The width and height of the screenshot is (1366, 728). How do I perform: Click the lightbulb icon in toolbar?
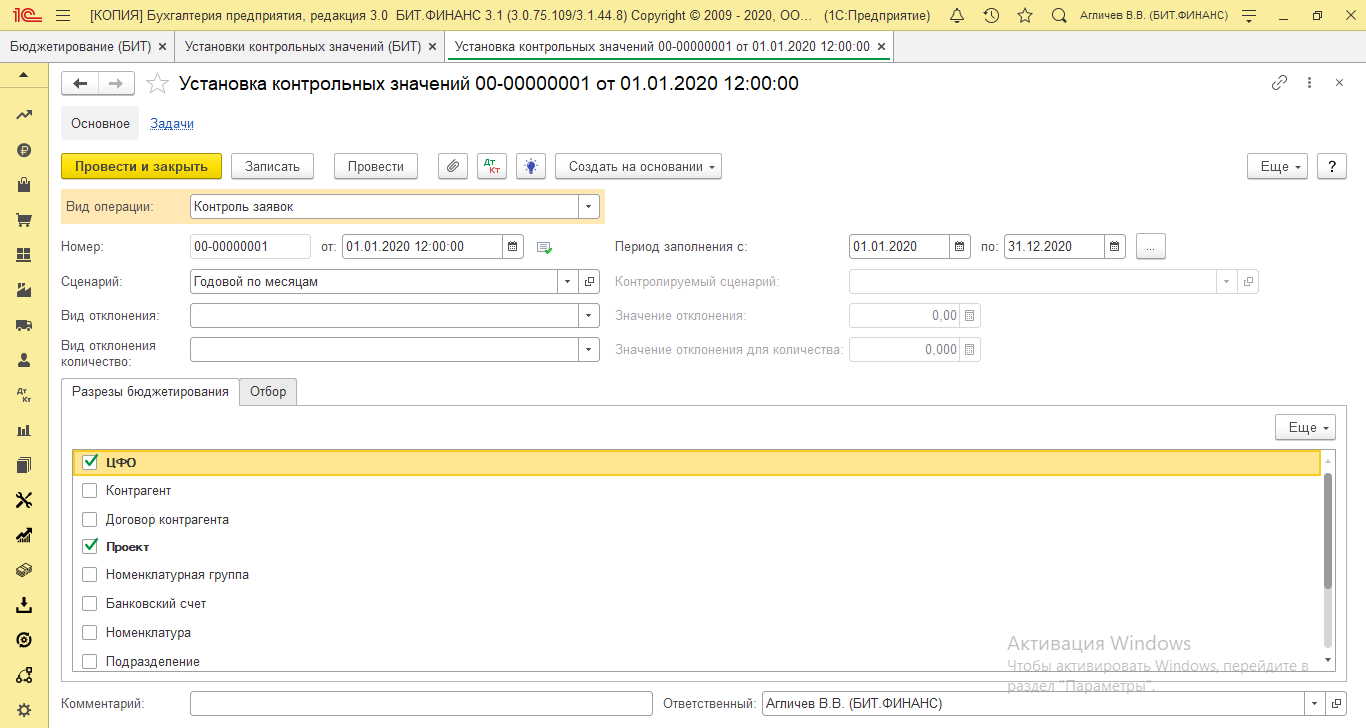530,167
